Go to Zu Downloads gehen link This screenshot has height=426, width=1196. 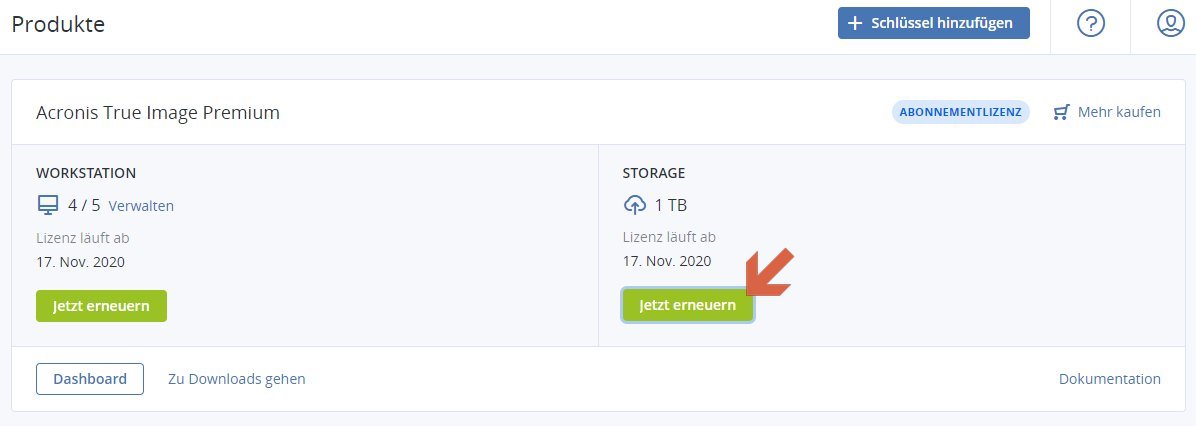click(x=236, y=379)
